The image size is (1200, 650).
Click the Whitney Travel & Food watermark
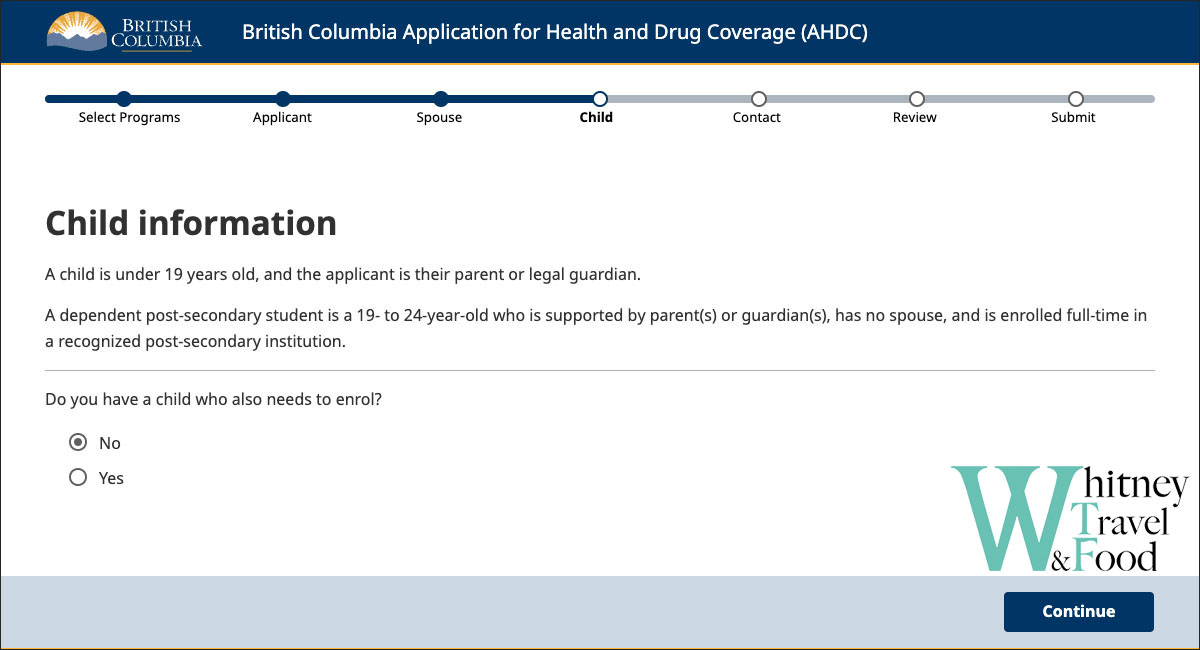[x=1068, y=520]
